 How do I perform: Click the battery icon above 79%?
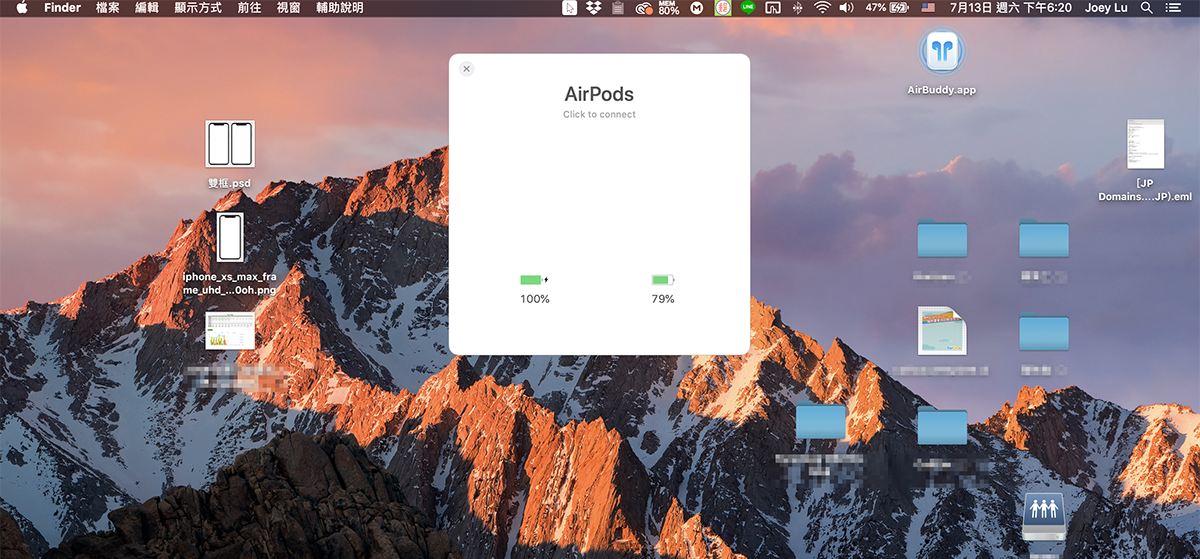(x=663, y=280)
